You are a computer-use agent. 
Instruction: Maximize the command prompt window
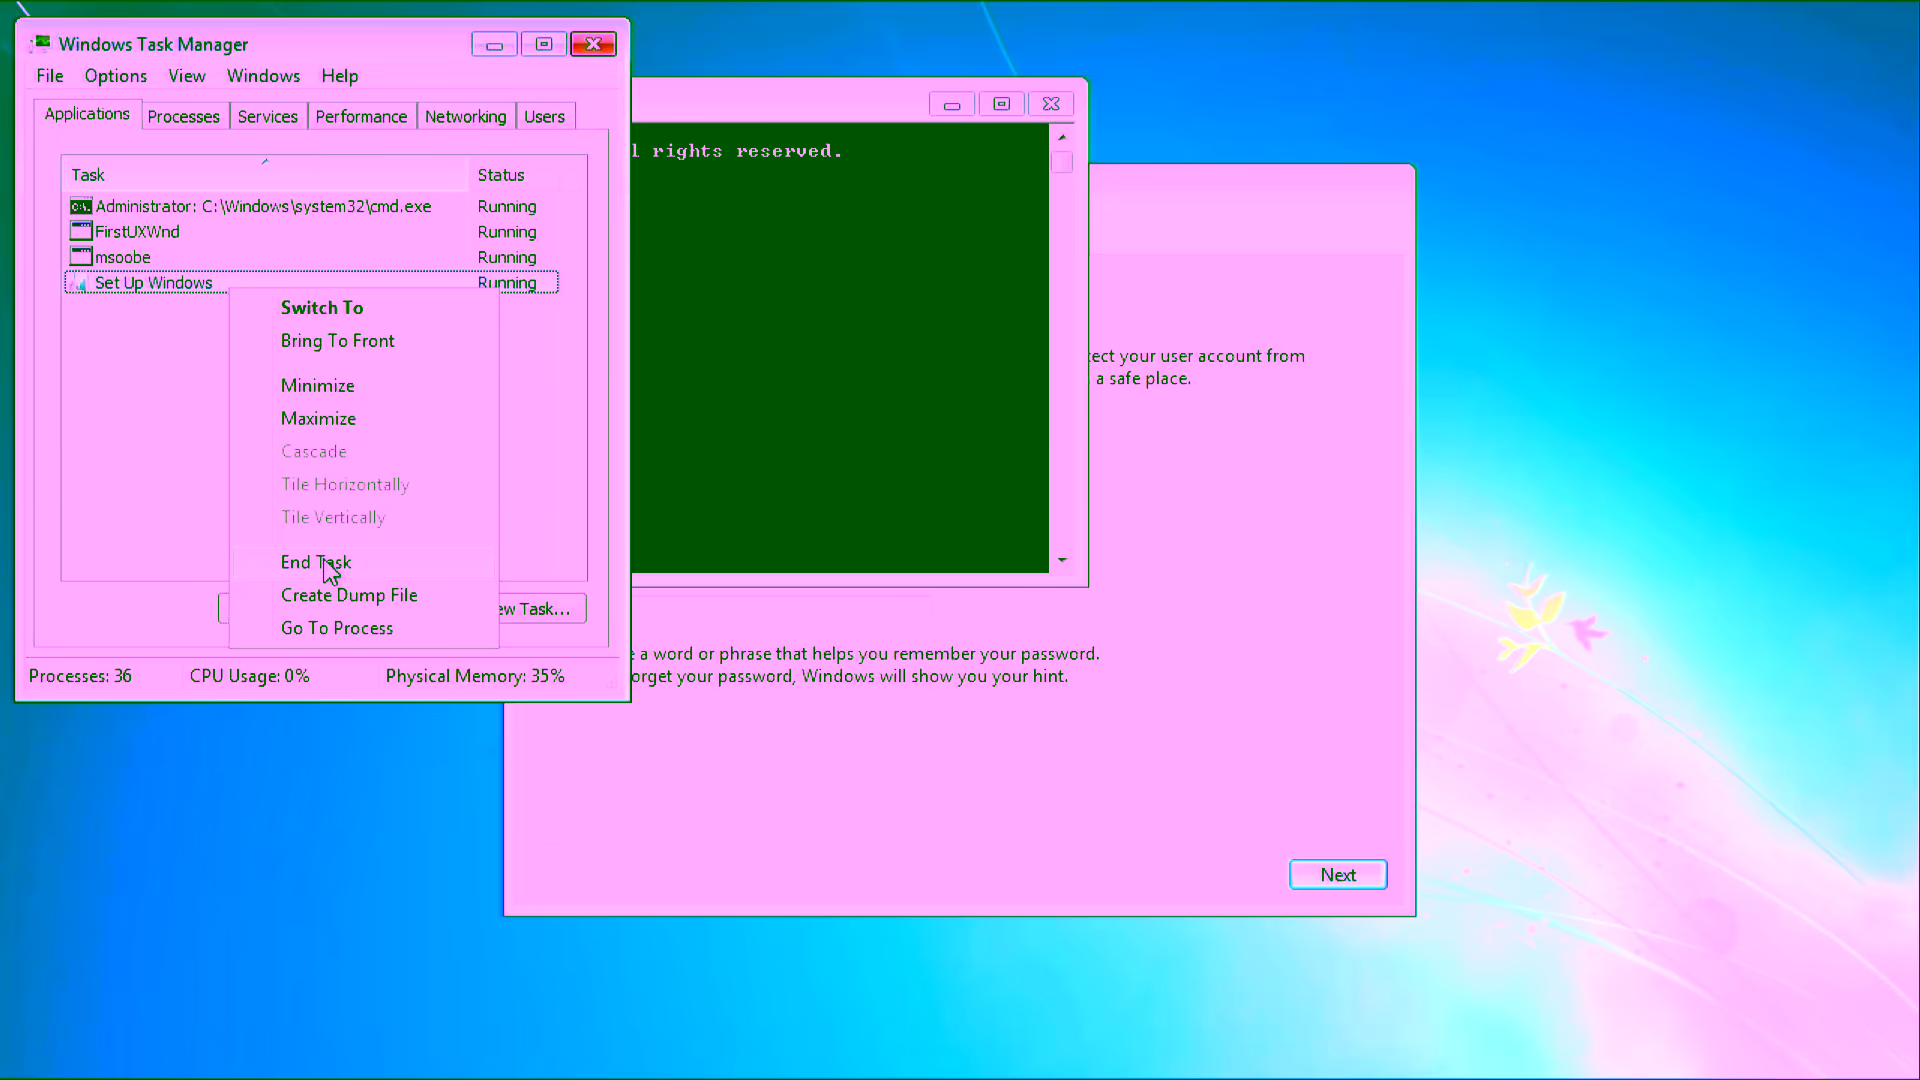click(1001, 104)
